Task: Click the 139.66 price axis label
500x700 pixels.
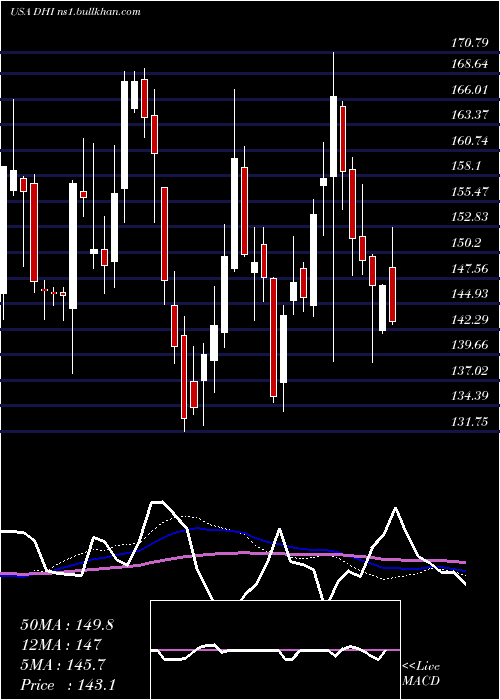Action: pyautogui.click(x=469, y=345)
